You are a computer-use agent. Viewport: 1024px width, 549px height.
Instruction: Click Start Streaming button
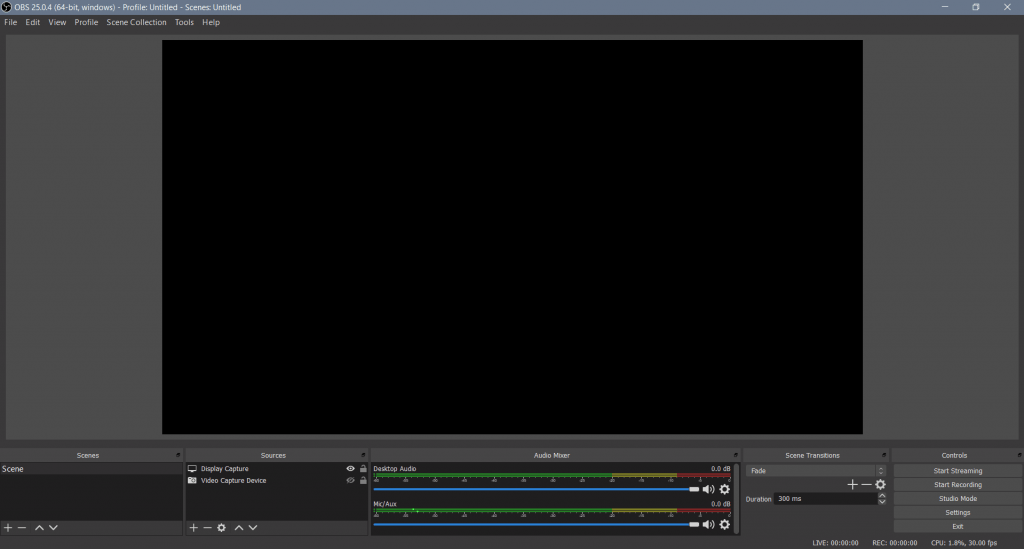click(957, 471)
